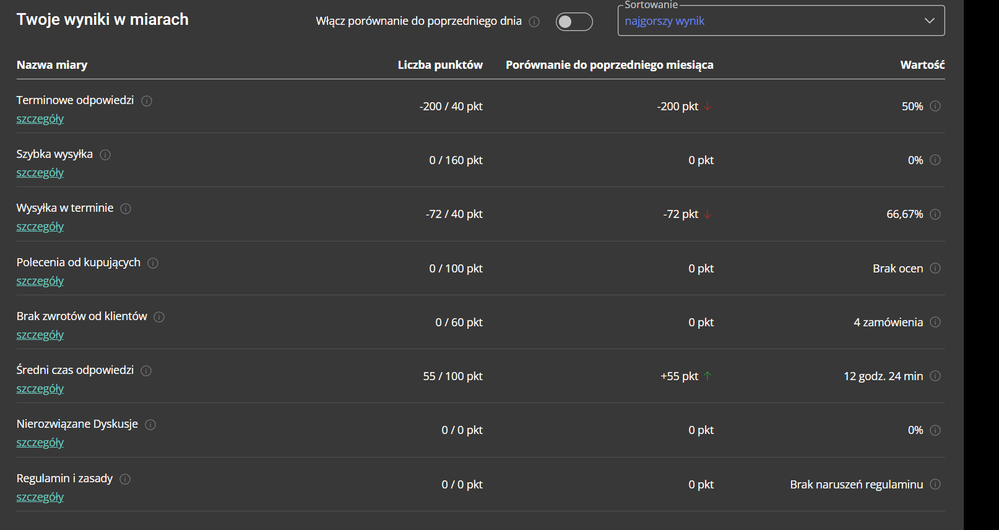Viewport: 999px width, 530px height.
Task: Click info icon next to 4 zamówienia
Action: tap(935, 323)
